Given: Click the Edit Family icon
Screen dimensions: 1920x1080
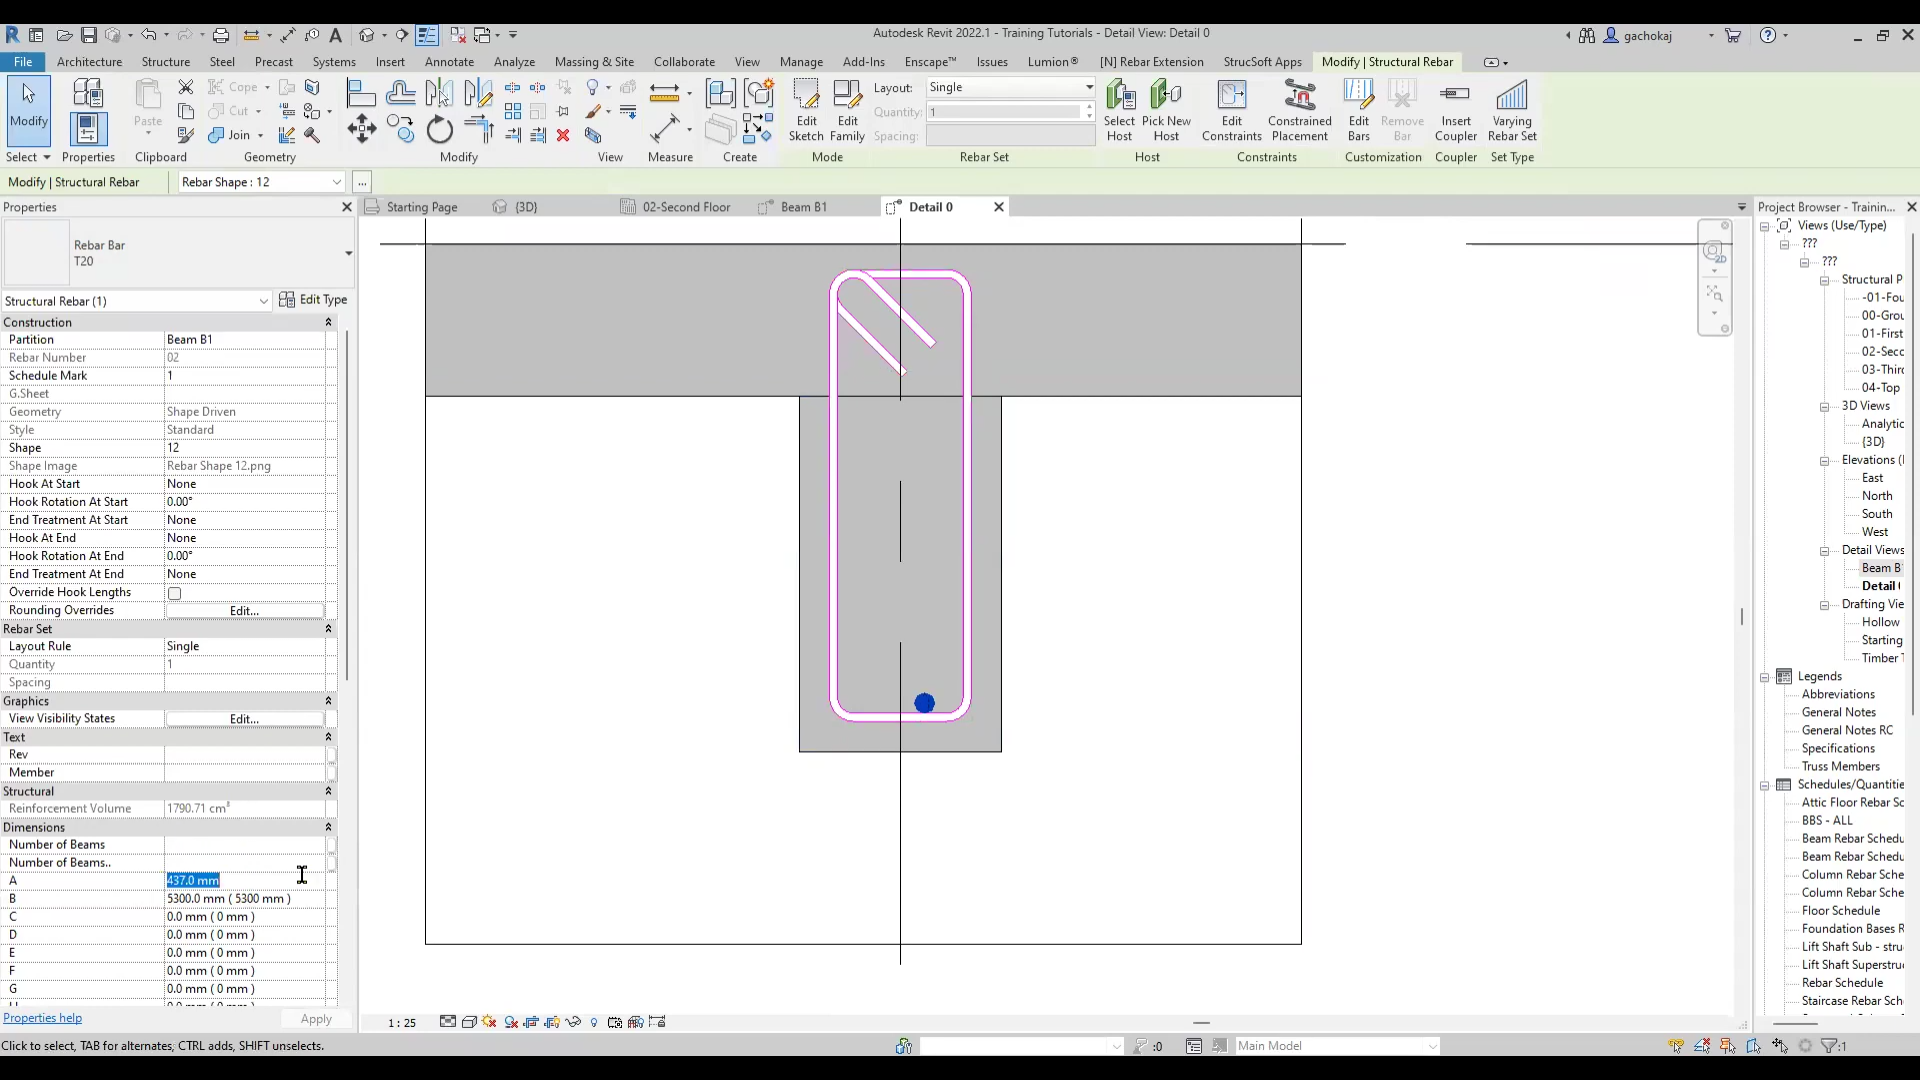Looking at the screenshot, I should click(x=847, y=110).
